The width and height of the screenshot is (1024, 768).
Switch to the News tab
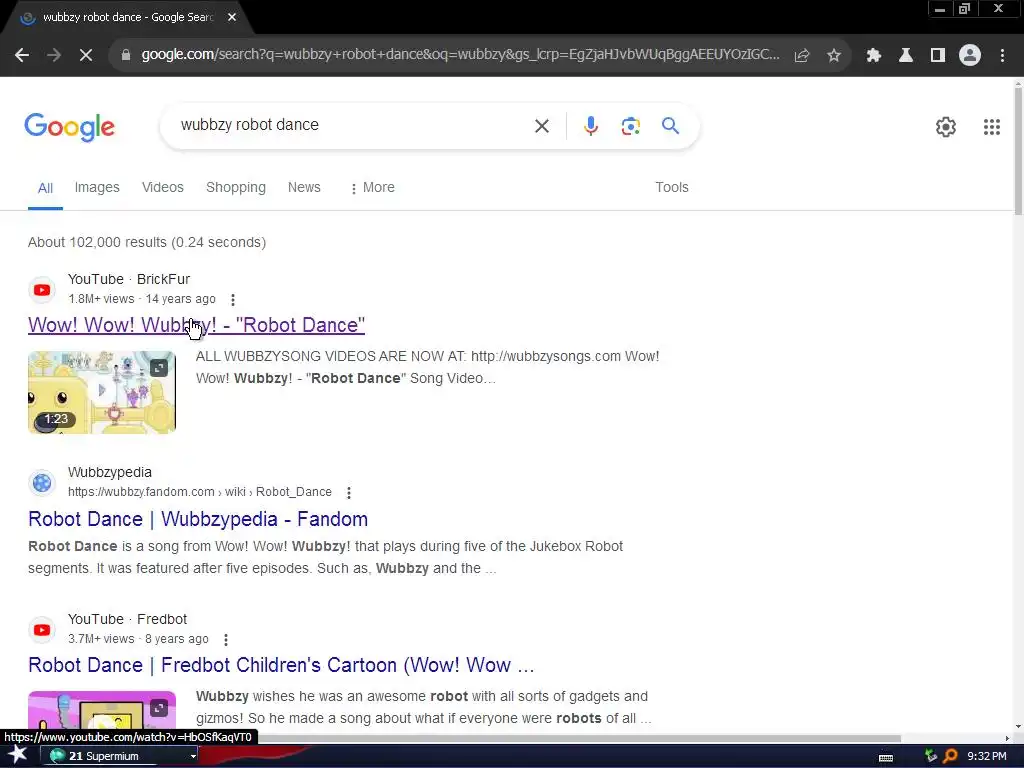[x=304, y=187]
